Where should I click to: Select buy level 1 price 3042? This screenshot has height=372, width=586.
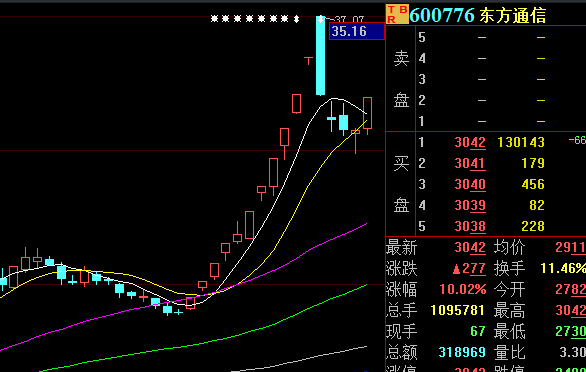(470, 142)
